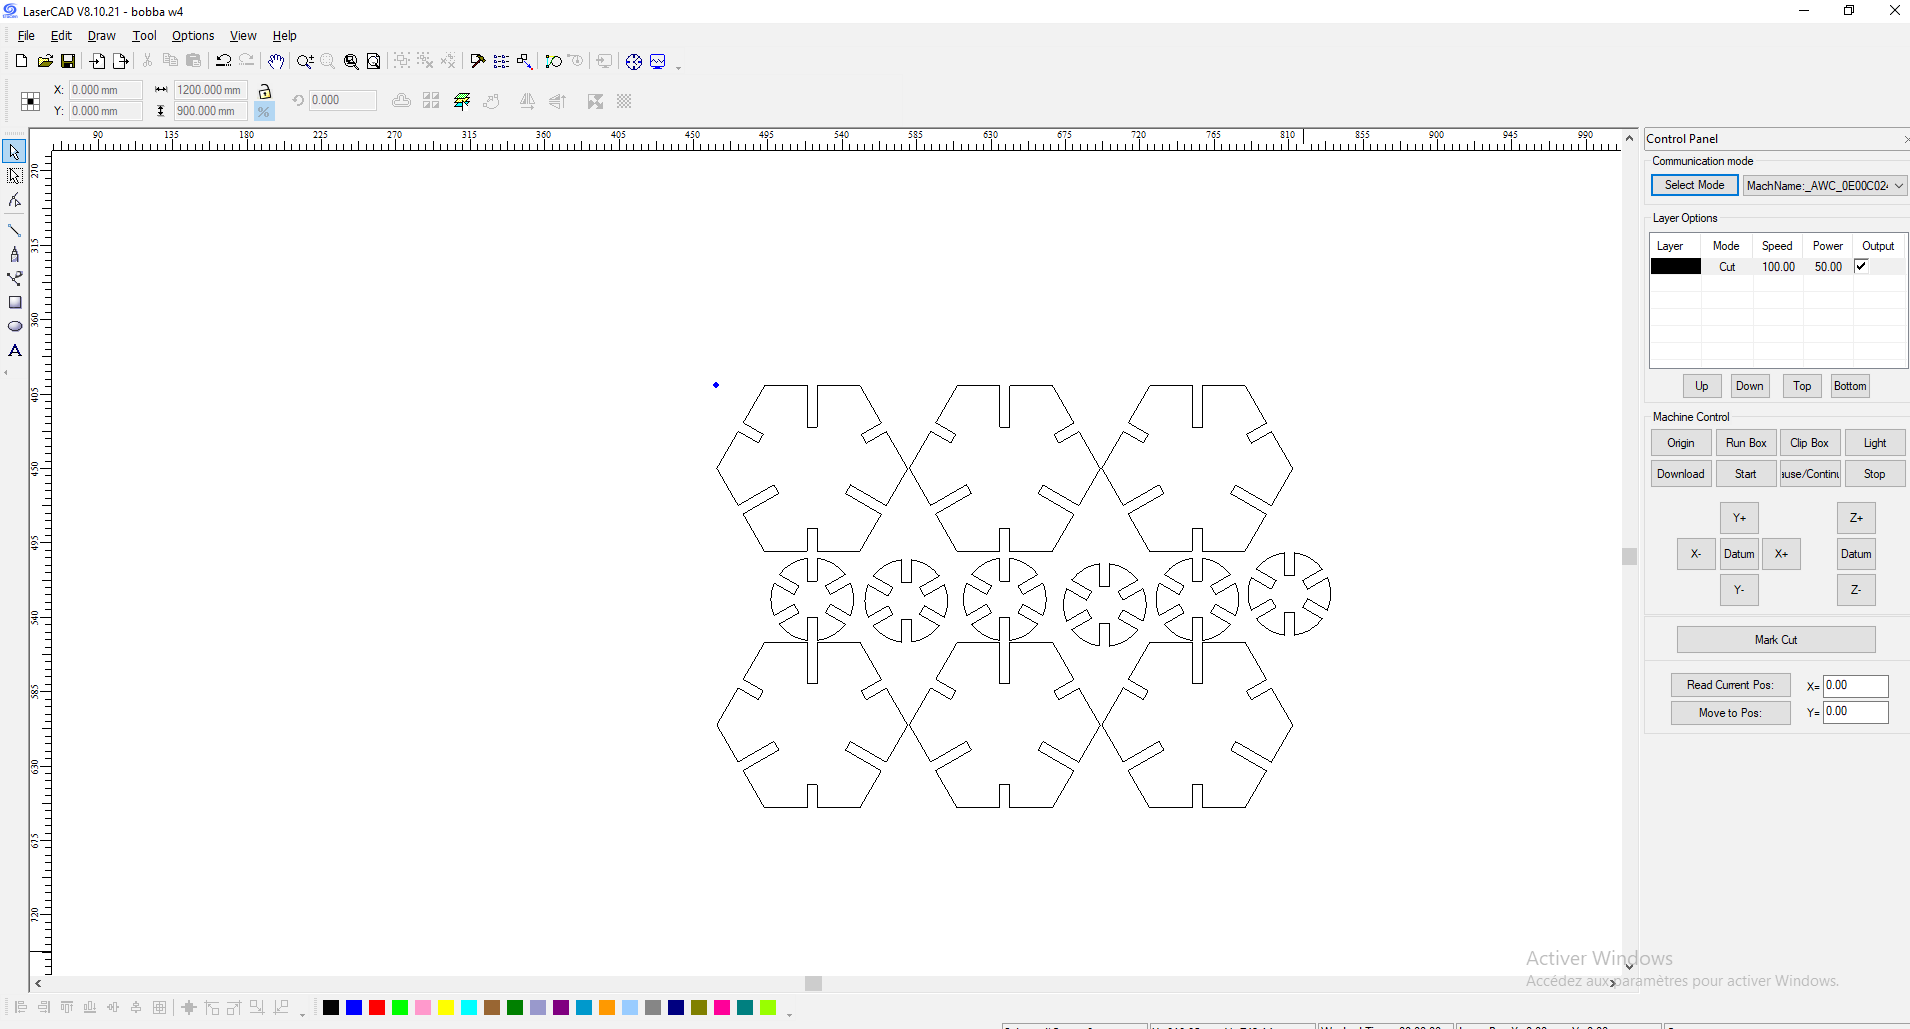Select the node edit tool
This screenshot has height=1029, width=1910.
coord(15,200)
